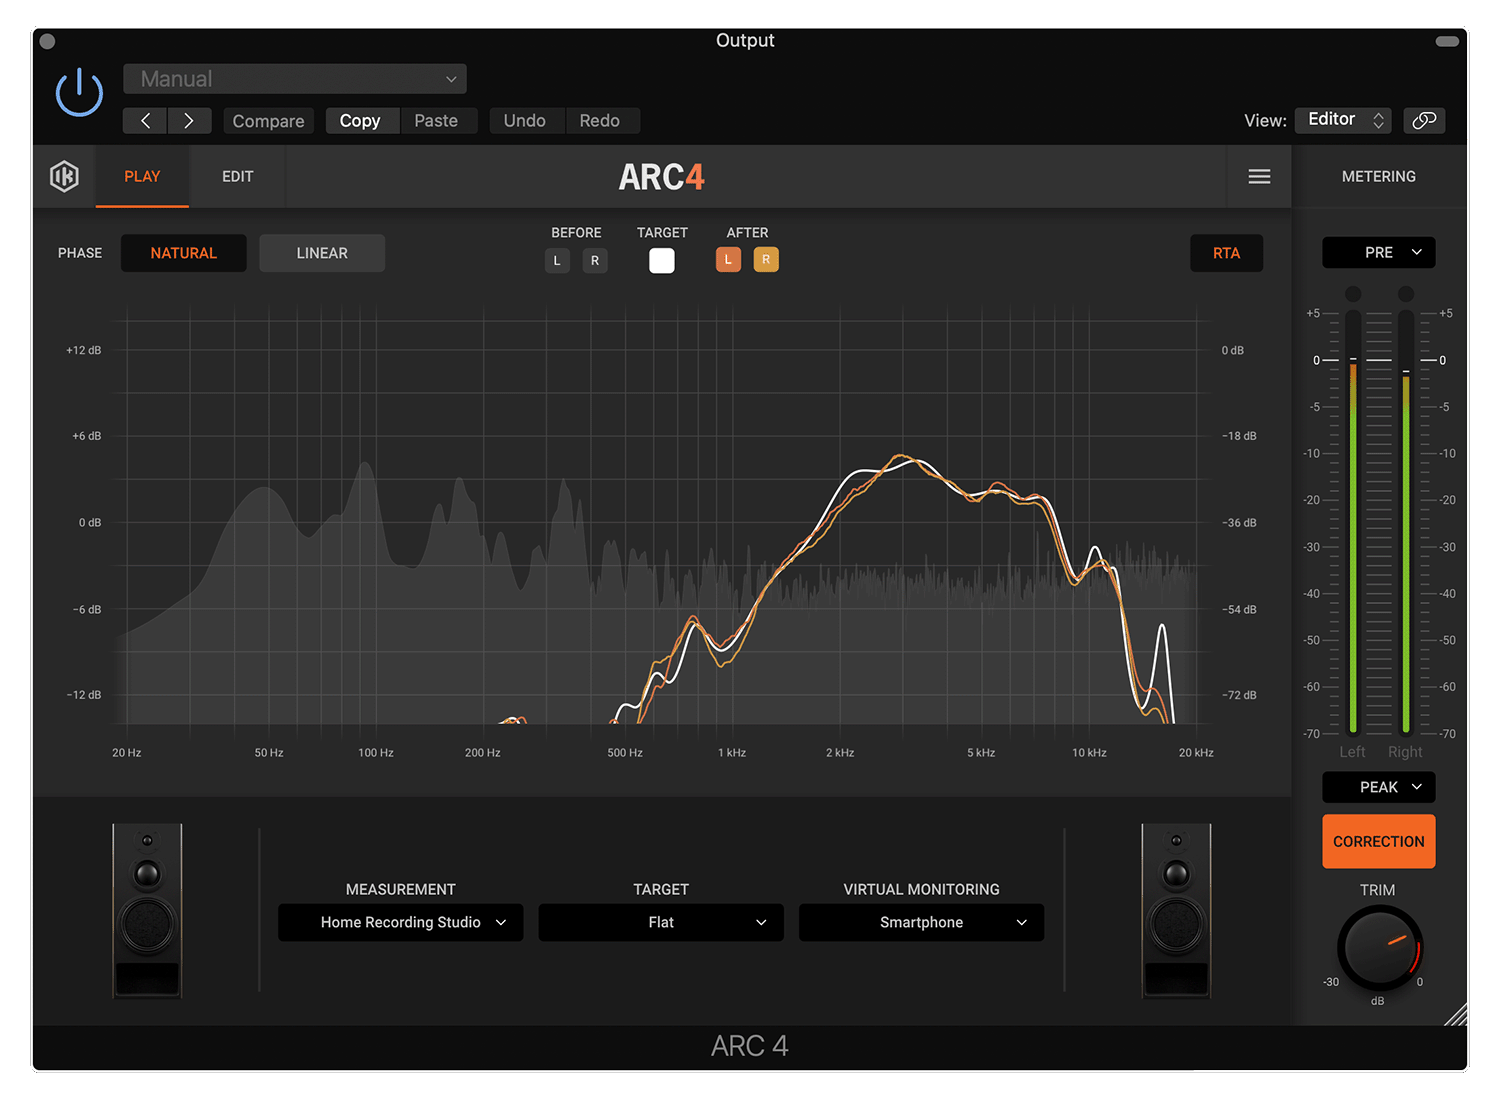The height and width of the screenshot is (1108, 1500).
Task: Click the Output window title
Action: tap(745, 41)
